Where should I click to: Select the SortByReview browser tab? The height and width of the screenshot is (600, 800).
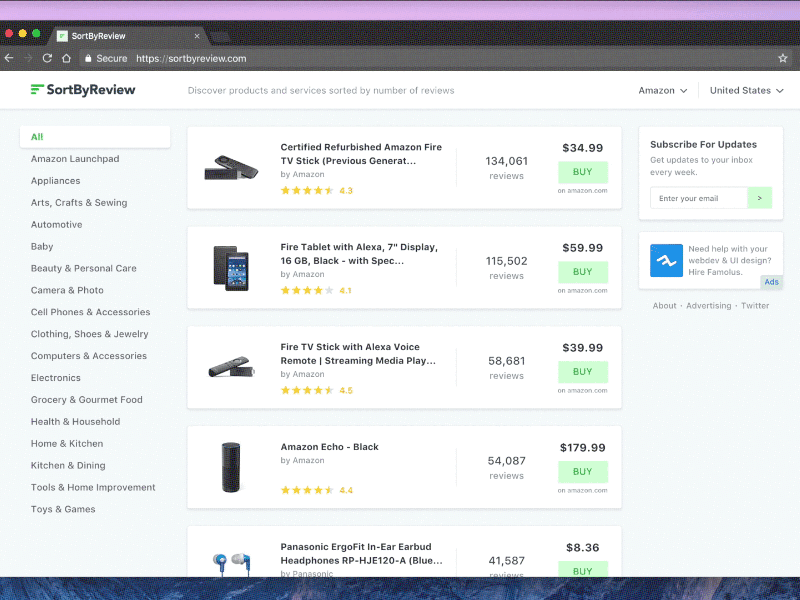coord(128,36)
